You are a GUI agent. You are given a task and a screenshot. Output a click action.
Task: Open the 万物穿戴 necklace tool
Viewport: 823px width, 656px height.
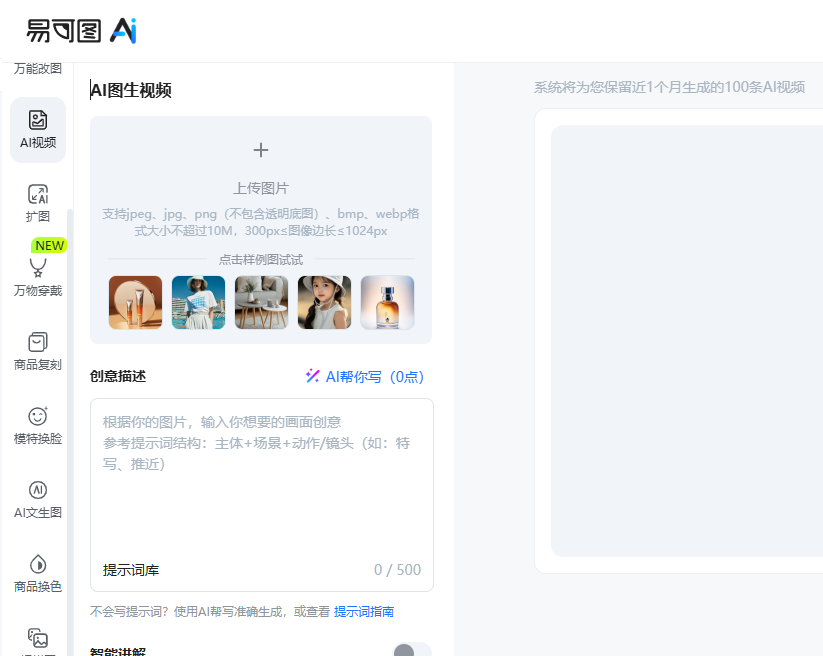pos(38,277)
